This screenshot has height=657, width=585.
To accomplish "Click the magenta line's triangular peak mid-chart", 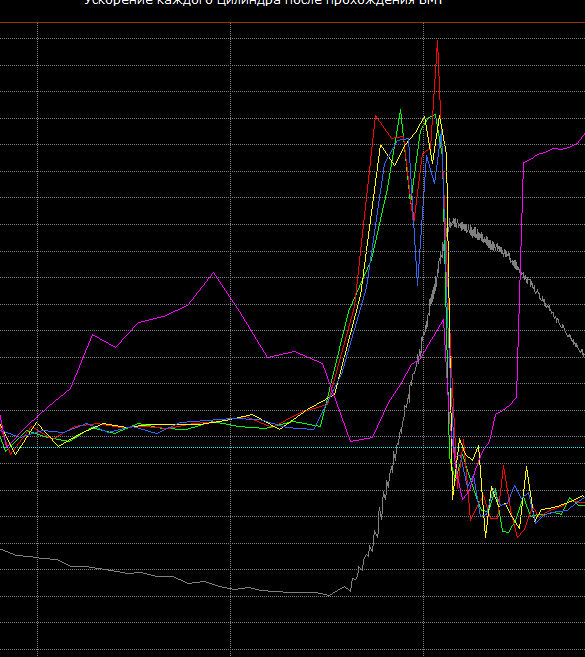I will pyautogui.click(x=214, y=274).
